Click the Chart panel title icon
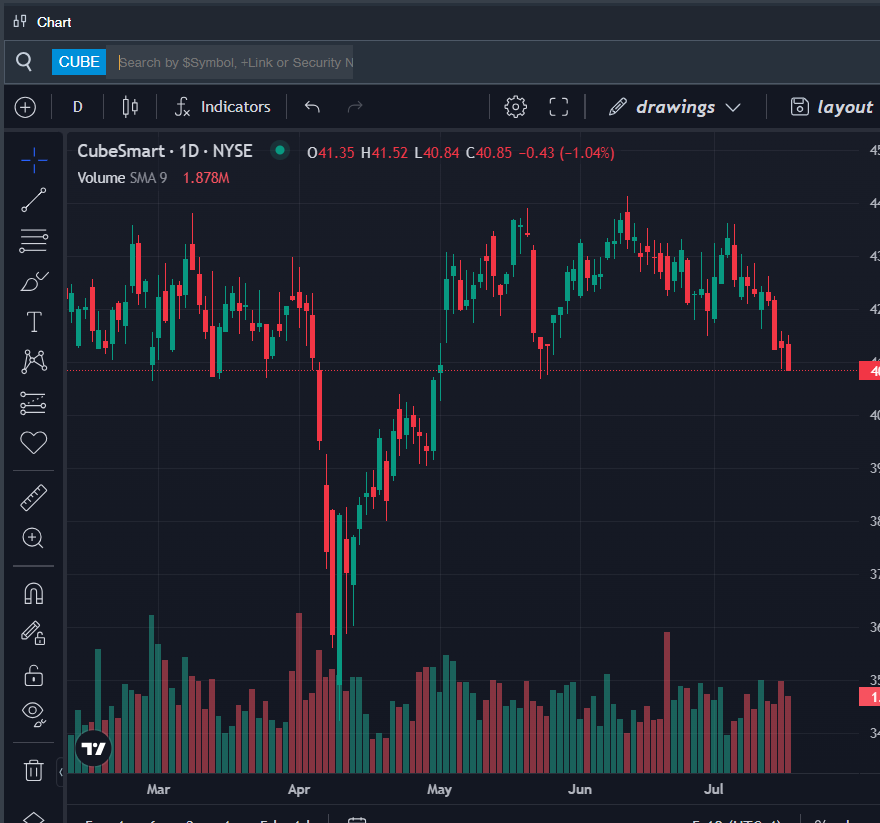880x823 pixels. [x=20, y=21]
